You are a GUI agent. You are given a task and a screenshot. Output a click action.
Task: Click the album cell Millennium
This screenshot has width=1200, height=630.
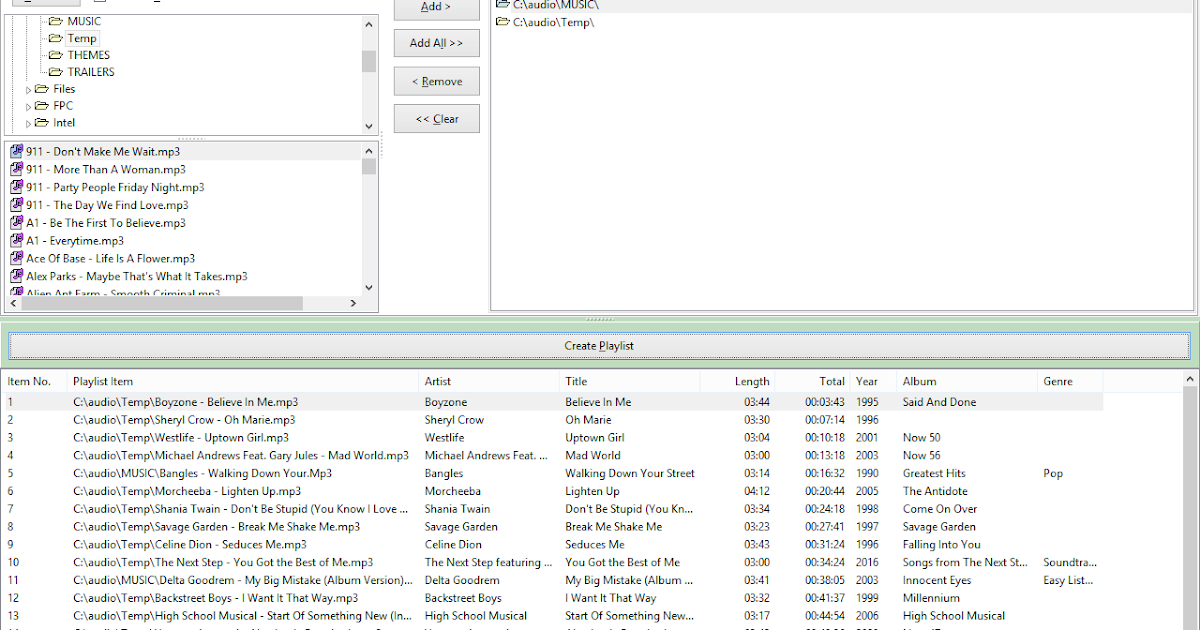pyautogui.click(x=931, y=598)
